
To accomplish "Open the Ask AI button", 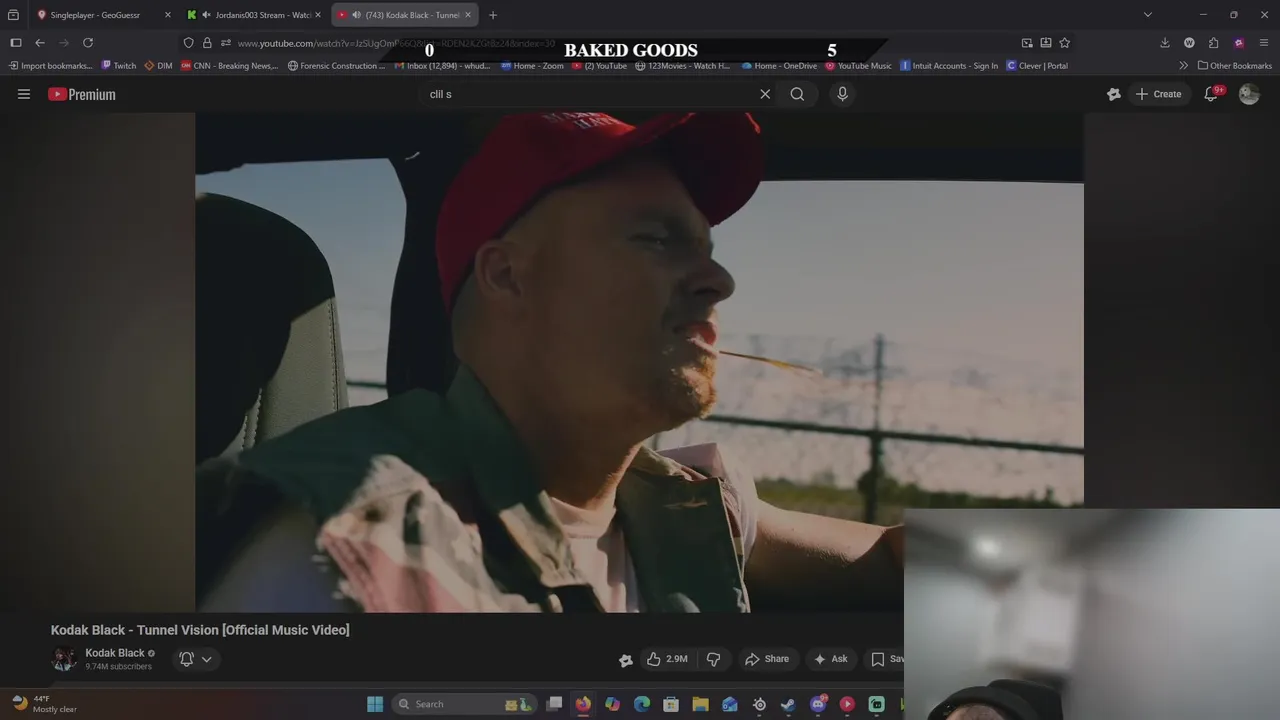I will 830,659.
